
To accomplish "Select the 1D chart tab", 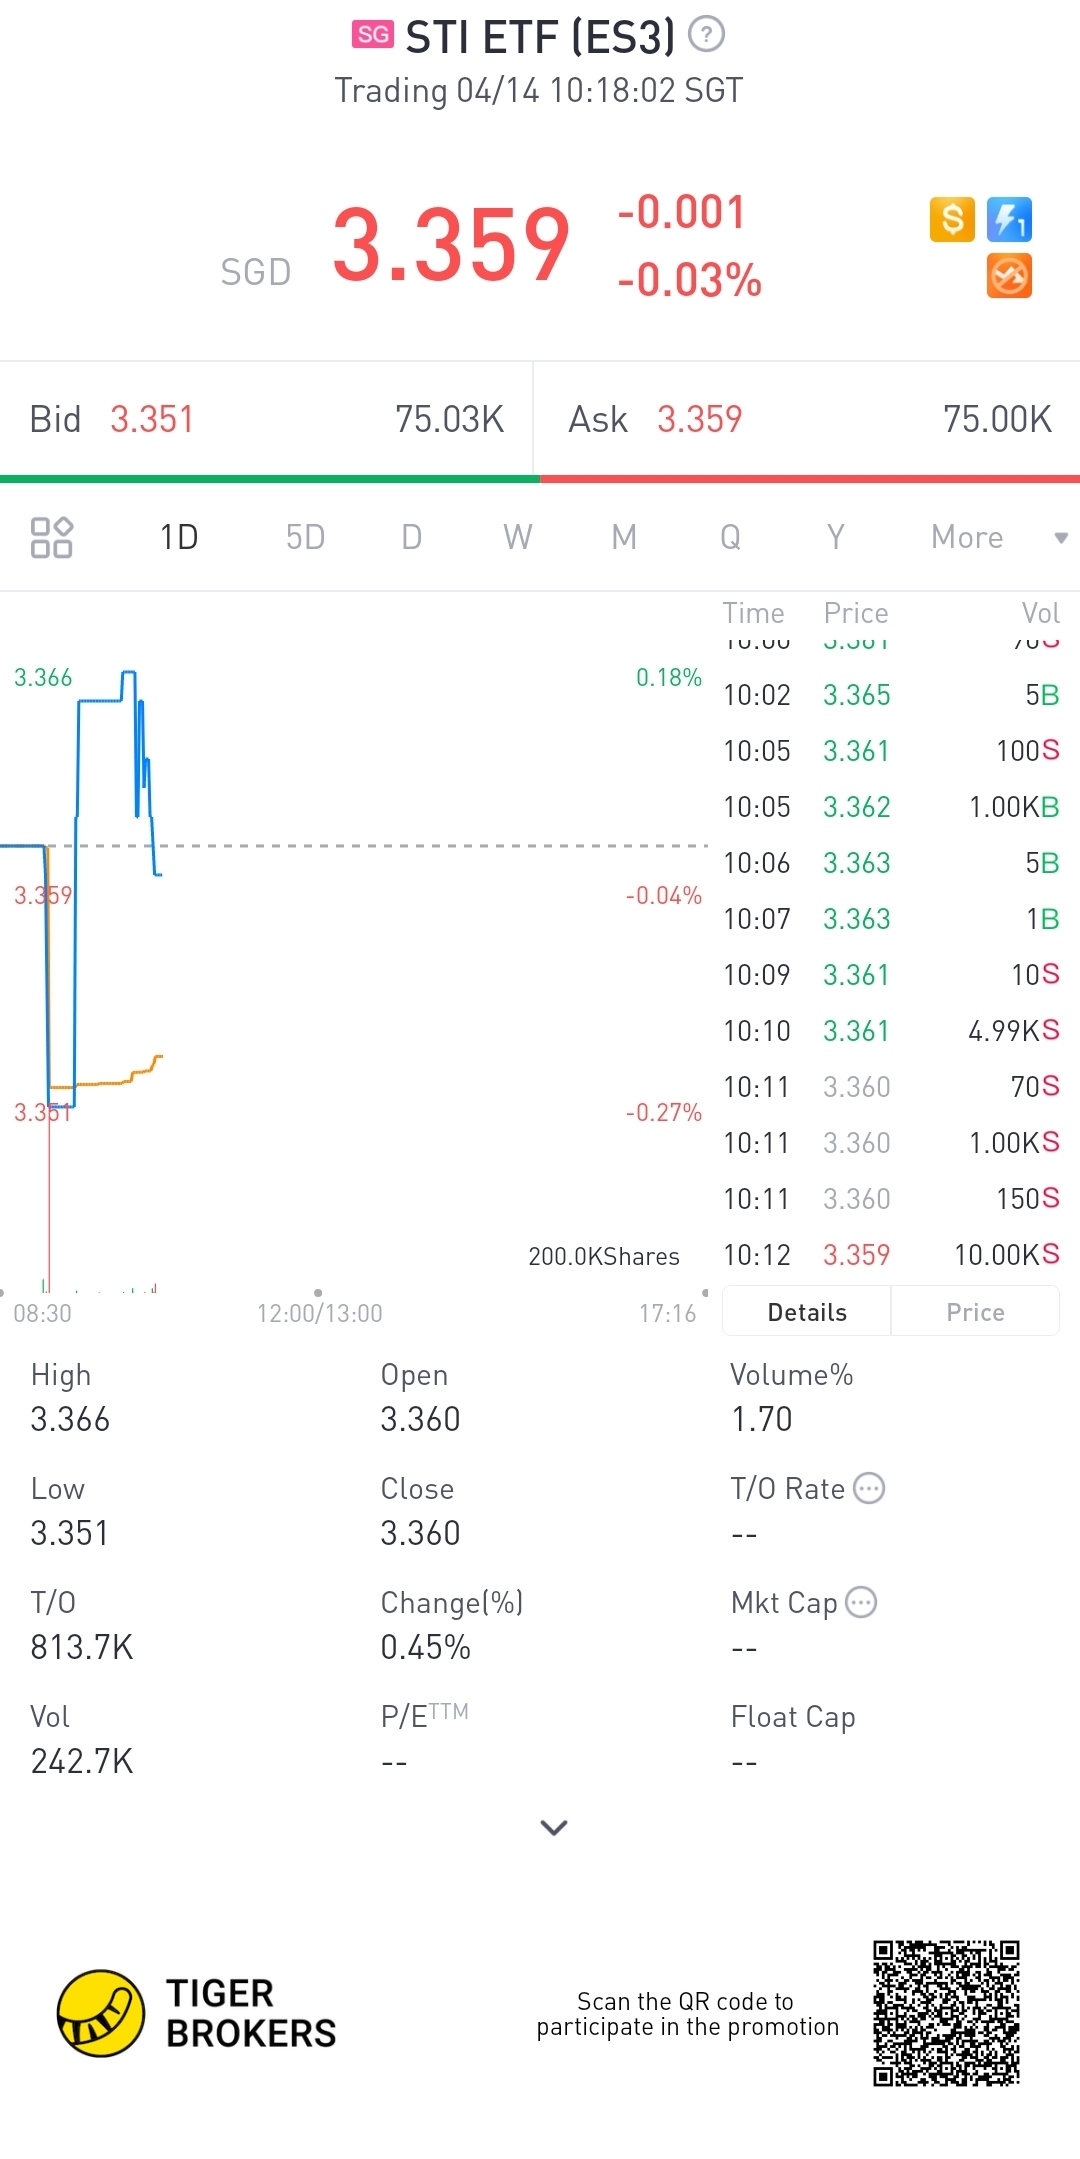I will [179, 537].
